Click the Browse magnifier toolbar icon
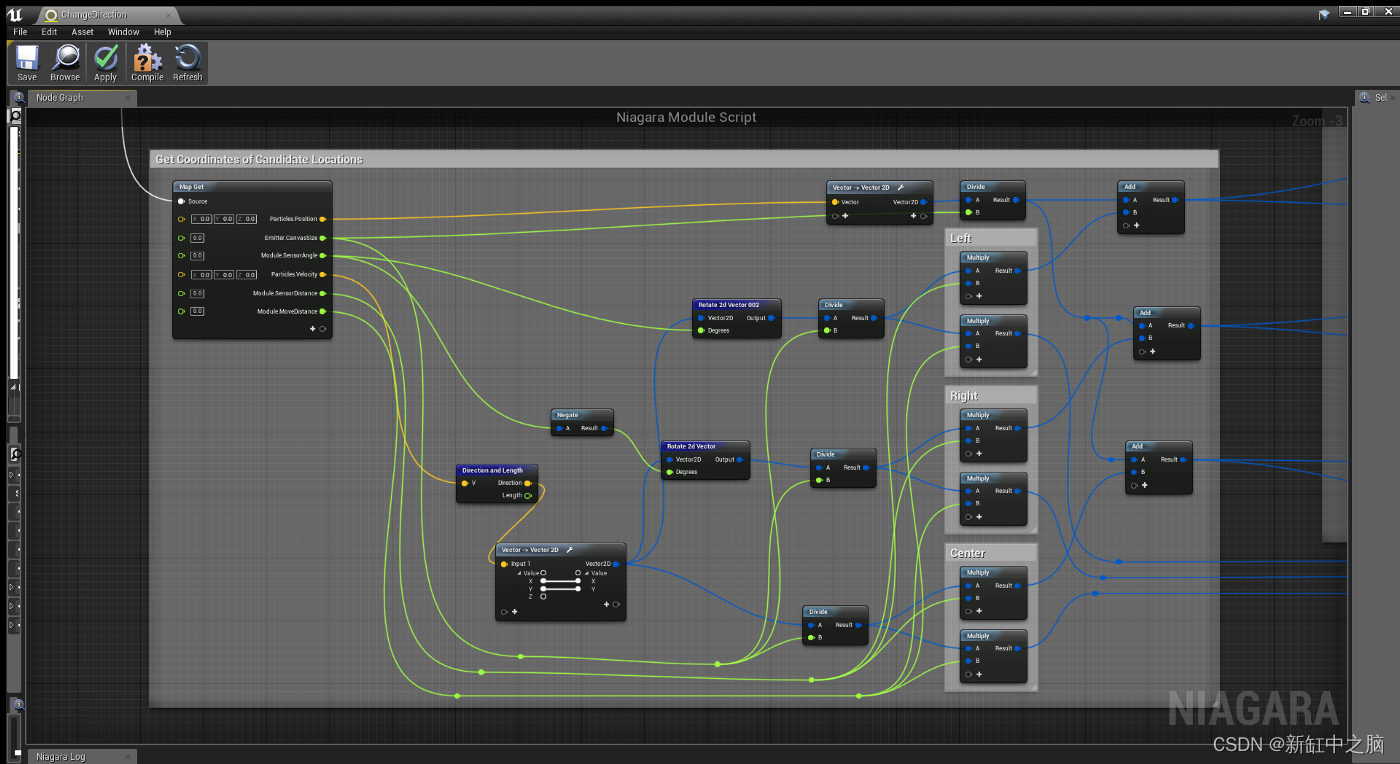This screenshot has width=1400, height=764. 65,62
